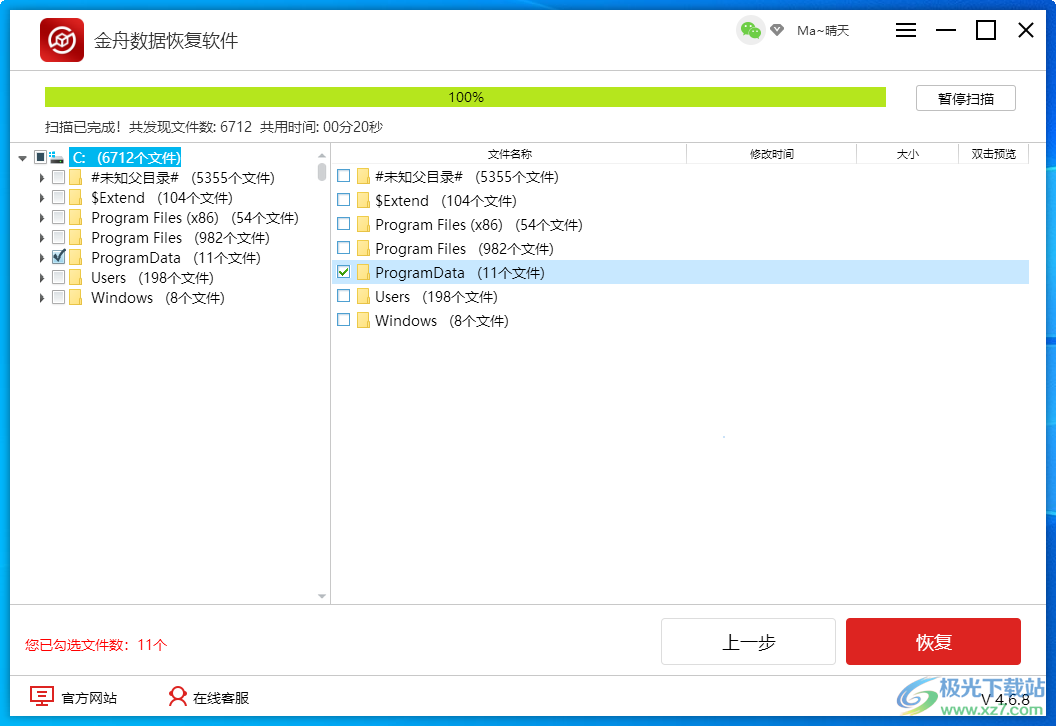Uncheck ProgramData checkbox in file list
1056x726 pixels.
tap(343, 272)
